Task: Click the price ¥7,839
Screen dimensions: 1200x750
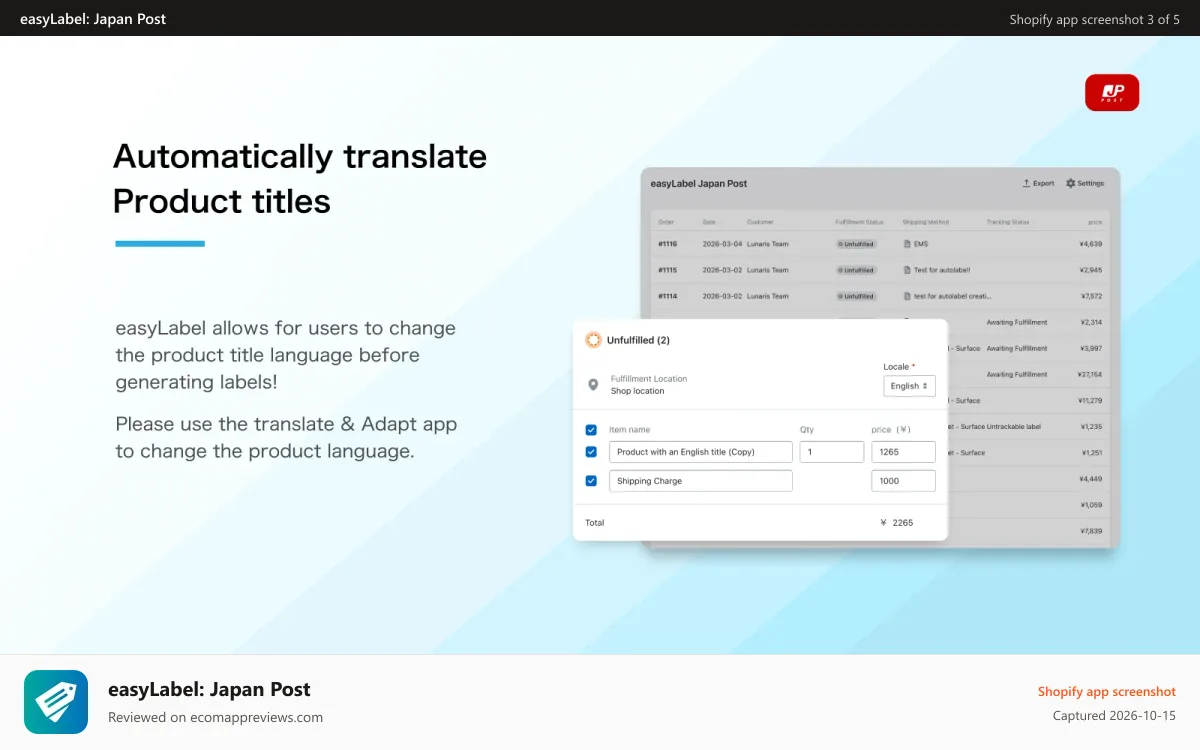Action: (1091, 530)
